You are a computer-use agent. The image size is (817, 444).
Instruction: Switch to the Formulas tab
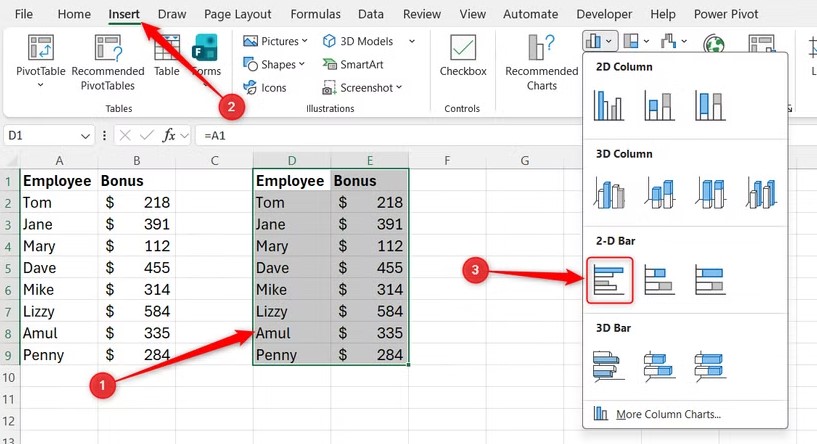[x=315, y=14]
